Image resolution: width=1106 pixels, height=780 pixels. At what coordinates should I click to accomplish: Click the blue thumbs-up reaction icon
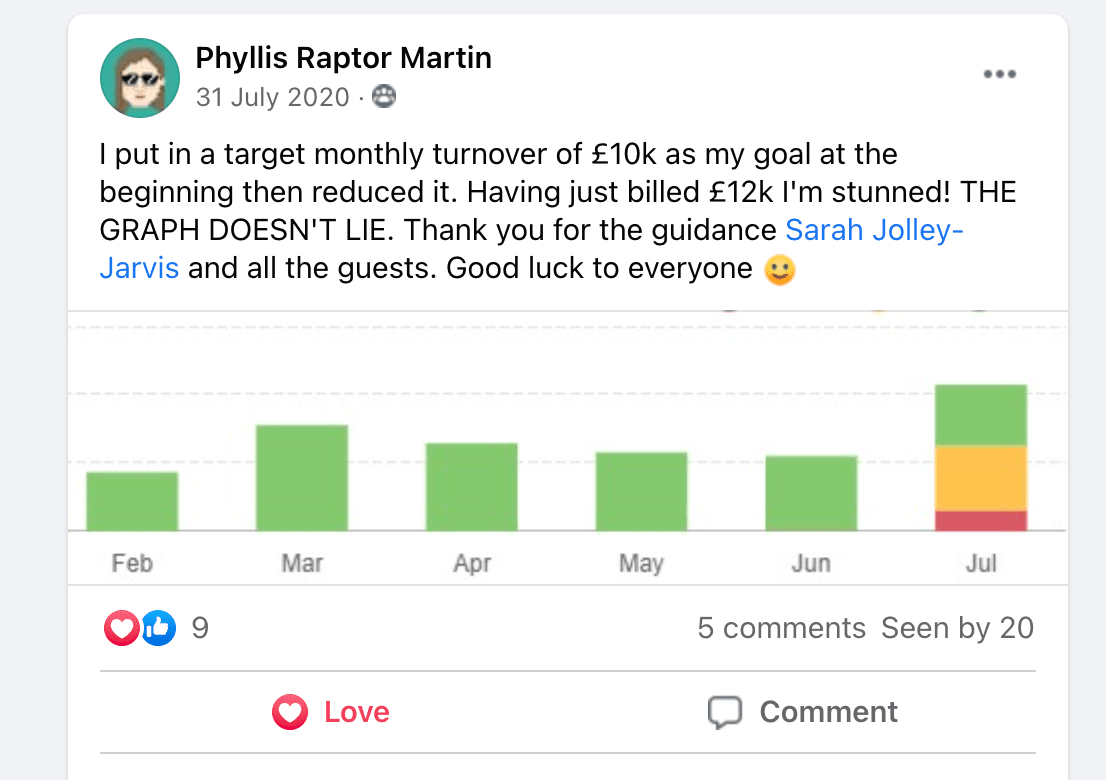[x=158, y=628]
